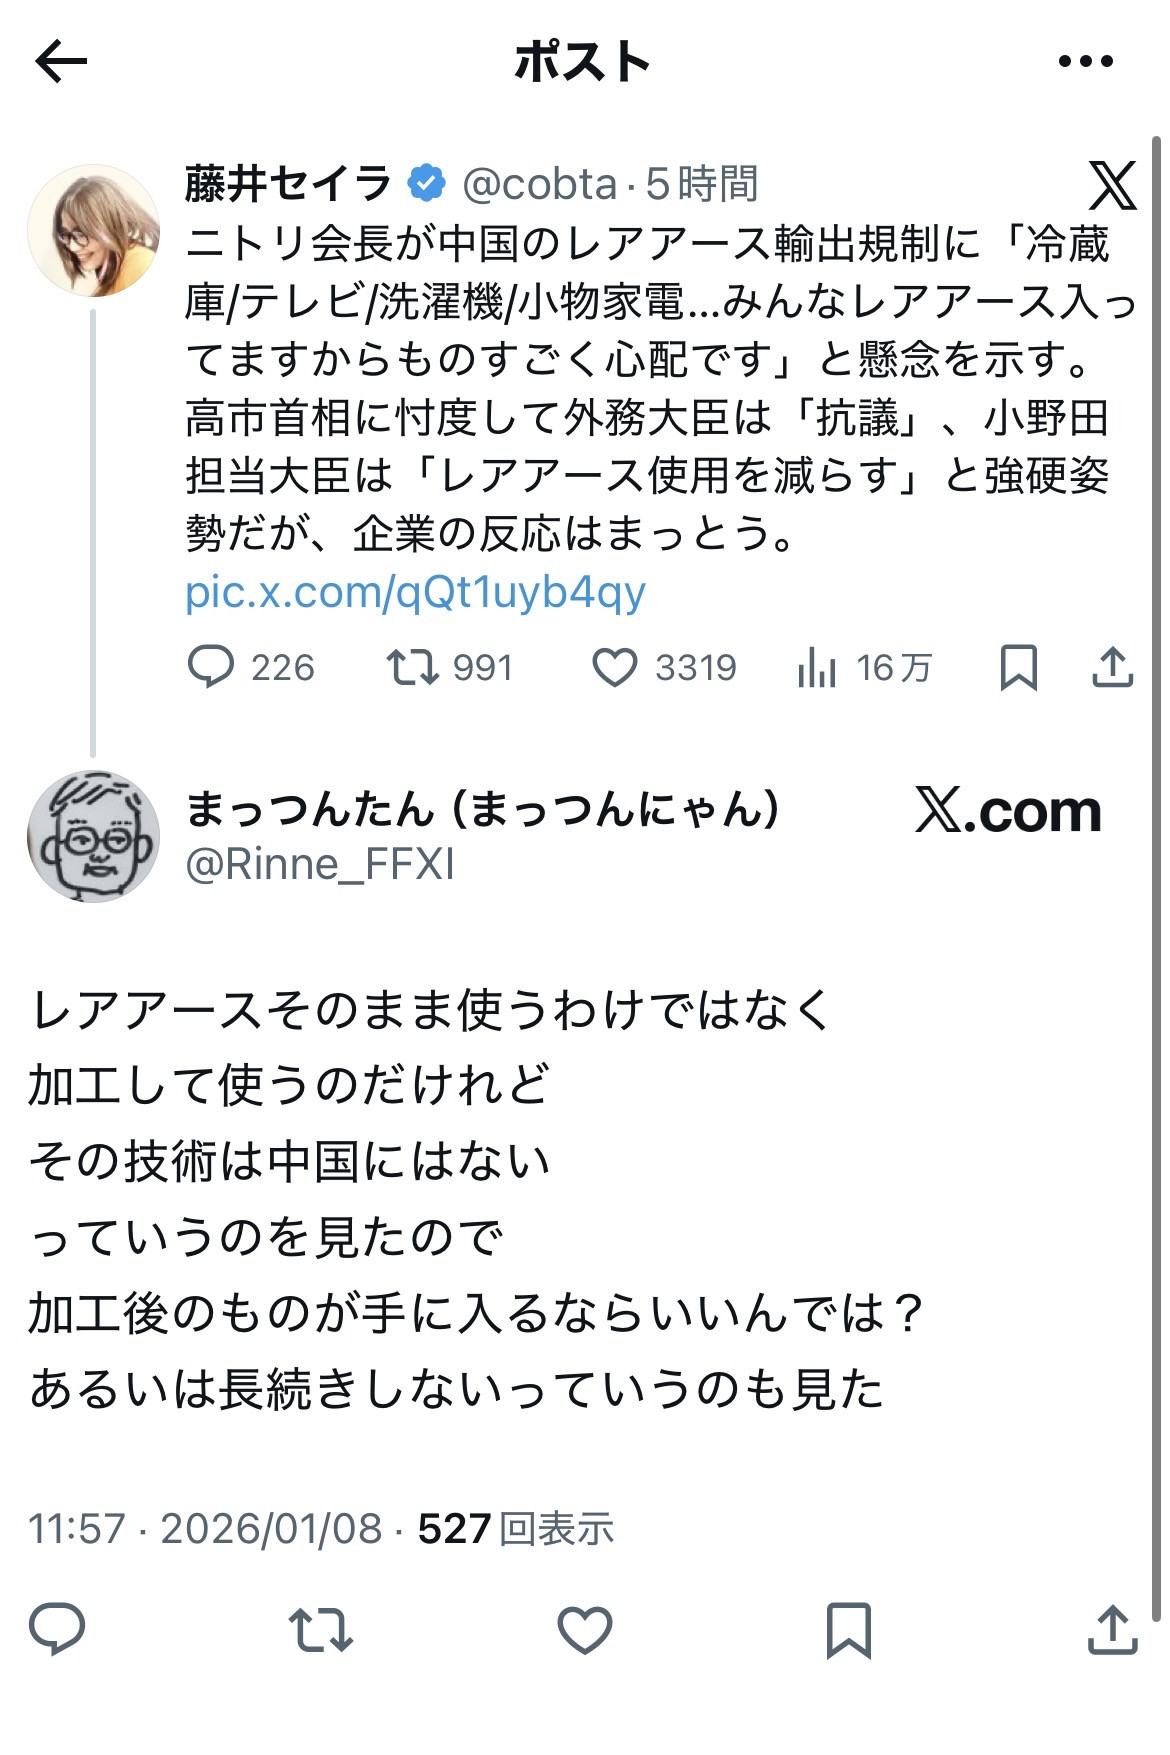Like the tweet with 3319 likes
The width and height of the screenshot is (1170, 1755).
[x=615, y=667]
